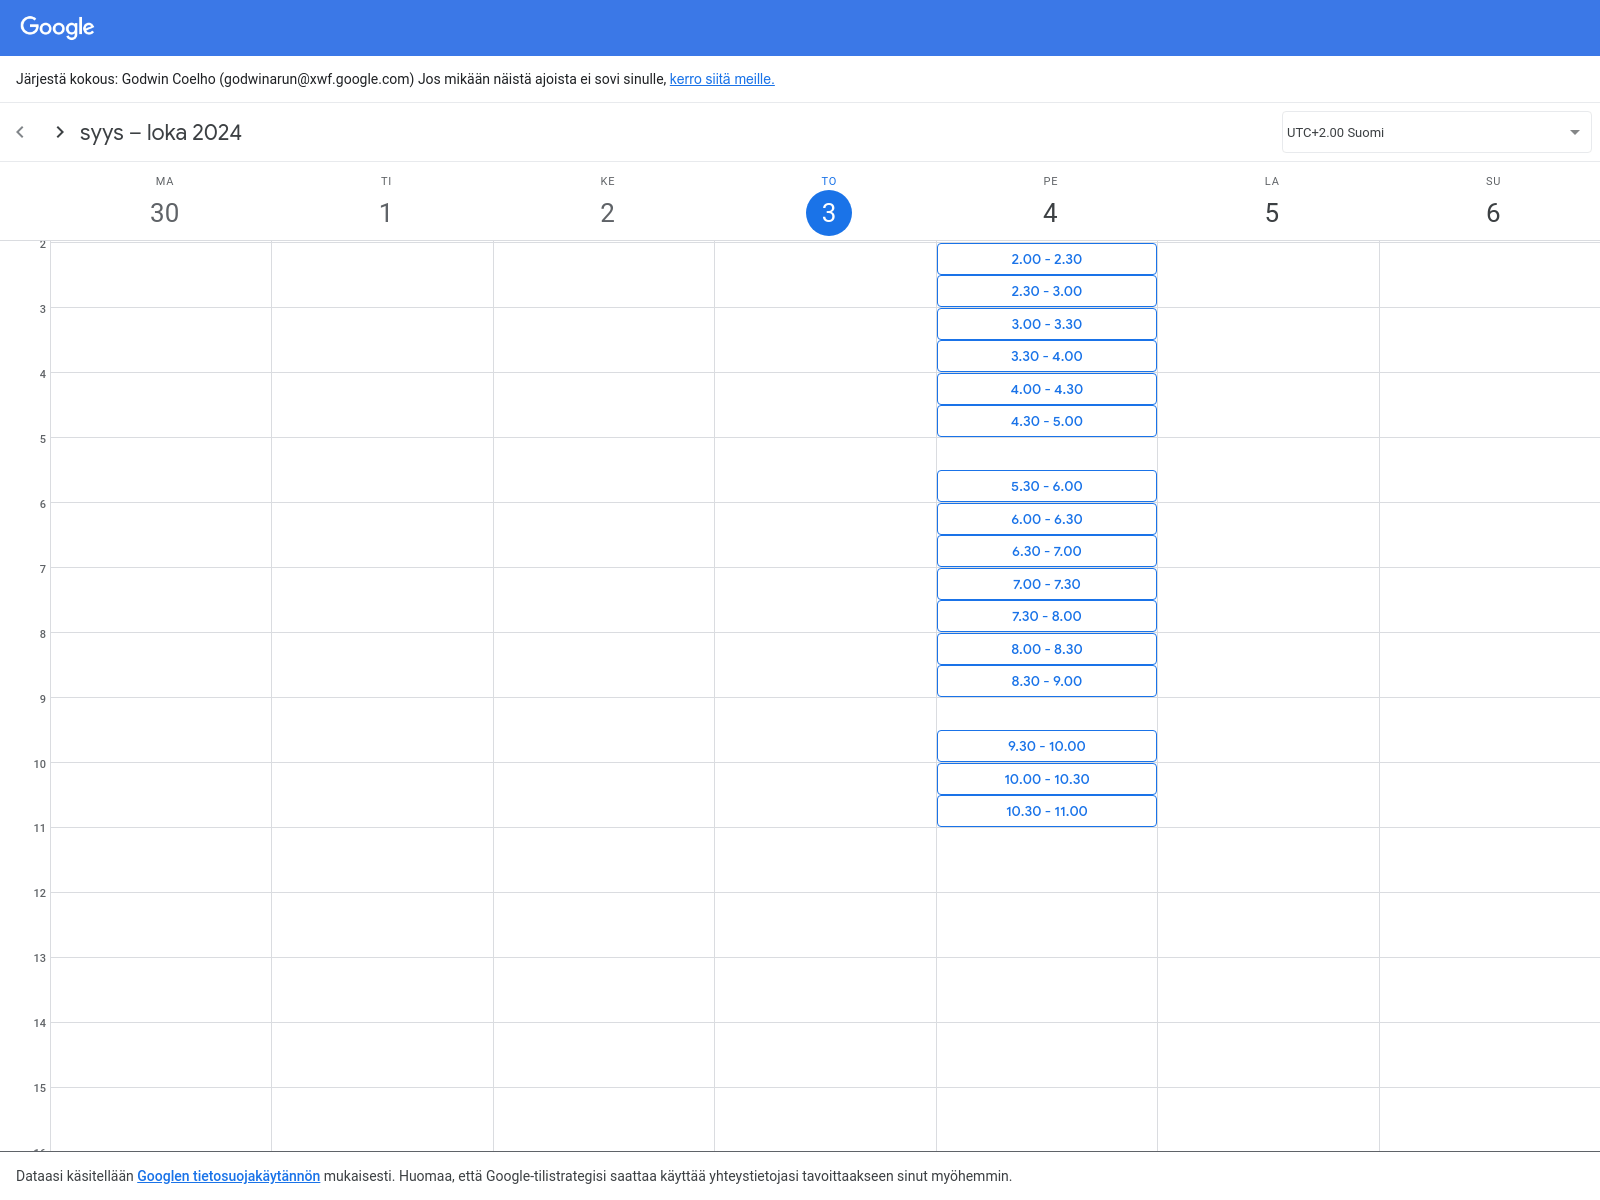Select the 2.00 - 2.30 time slot
1600x1200 pixels.
coord(1047,259)
